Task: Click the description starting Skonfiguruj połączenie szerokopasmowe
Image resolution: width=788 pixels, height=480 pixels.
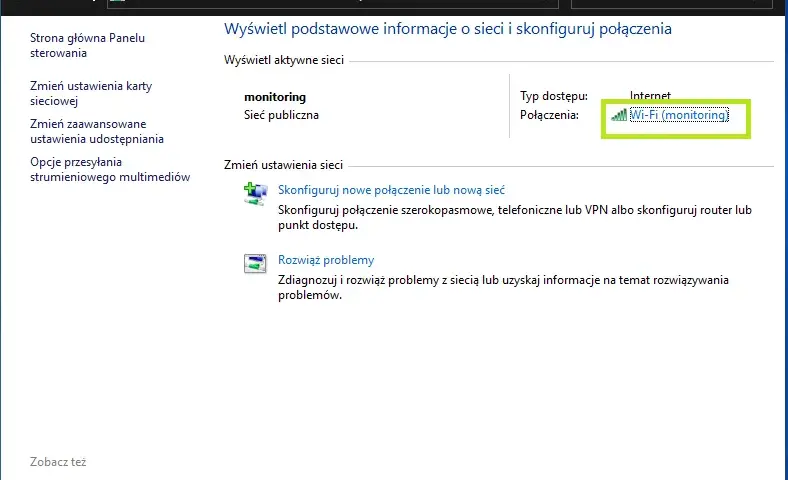Action: [515, 217]
